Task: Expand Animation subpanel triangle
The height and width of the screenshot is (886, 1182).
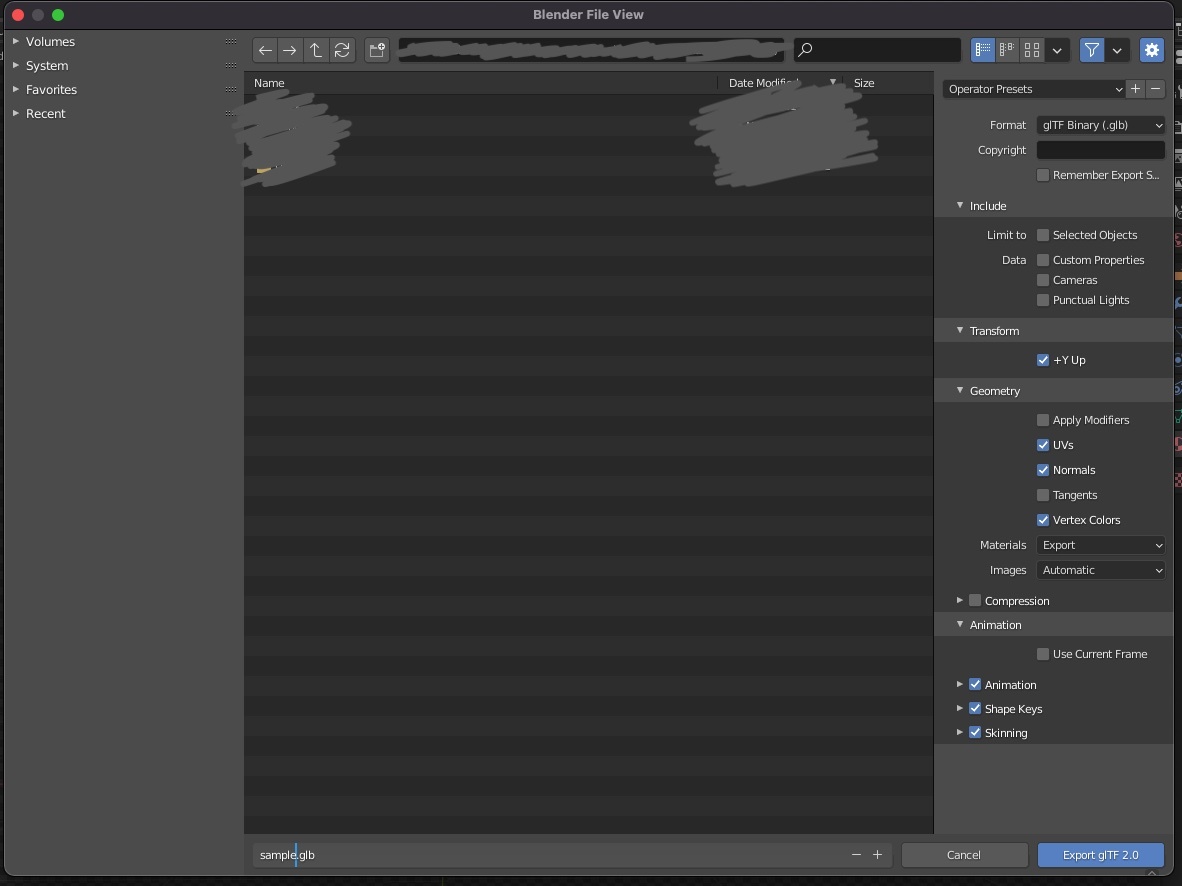Action: [960, 685]
